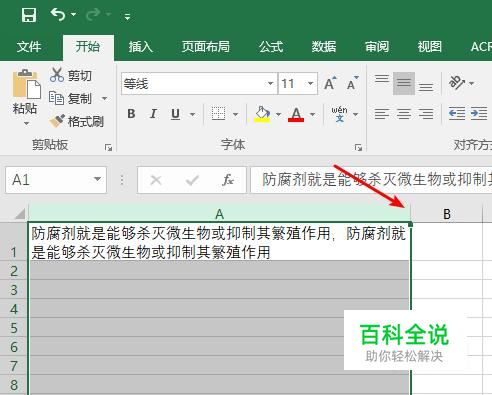Select row 5 header
Screen dimensions: 492x395
pyautogui.click(x=14, y=328)
